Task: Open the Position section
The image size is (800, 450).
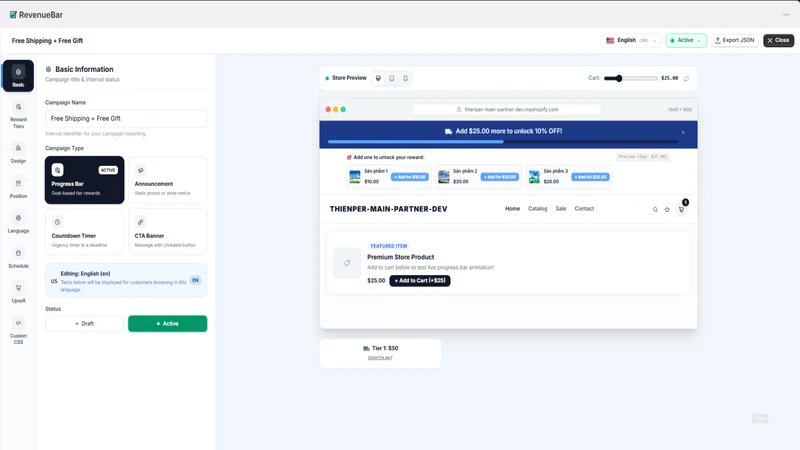Action: click(18, 188)
